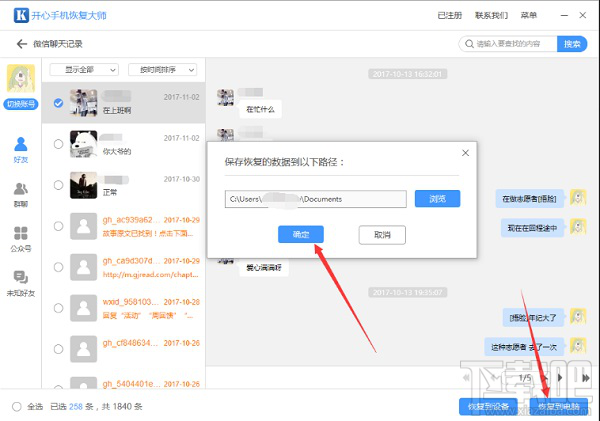Click default avatar of gh_cf848634 contact
Viewport: 600px width, 421px height.
point(83,349)
